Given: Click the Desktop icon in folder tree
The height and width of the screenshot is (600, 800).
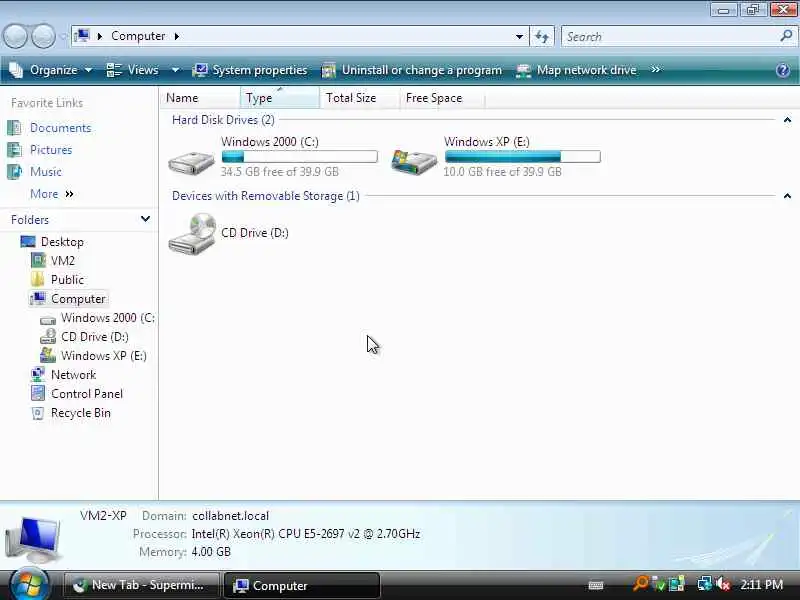Looking at the screenshot, I should [28, 241].
